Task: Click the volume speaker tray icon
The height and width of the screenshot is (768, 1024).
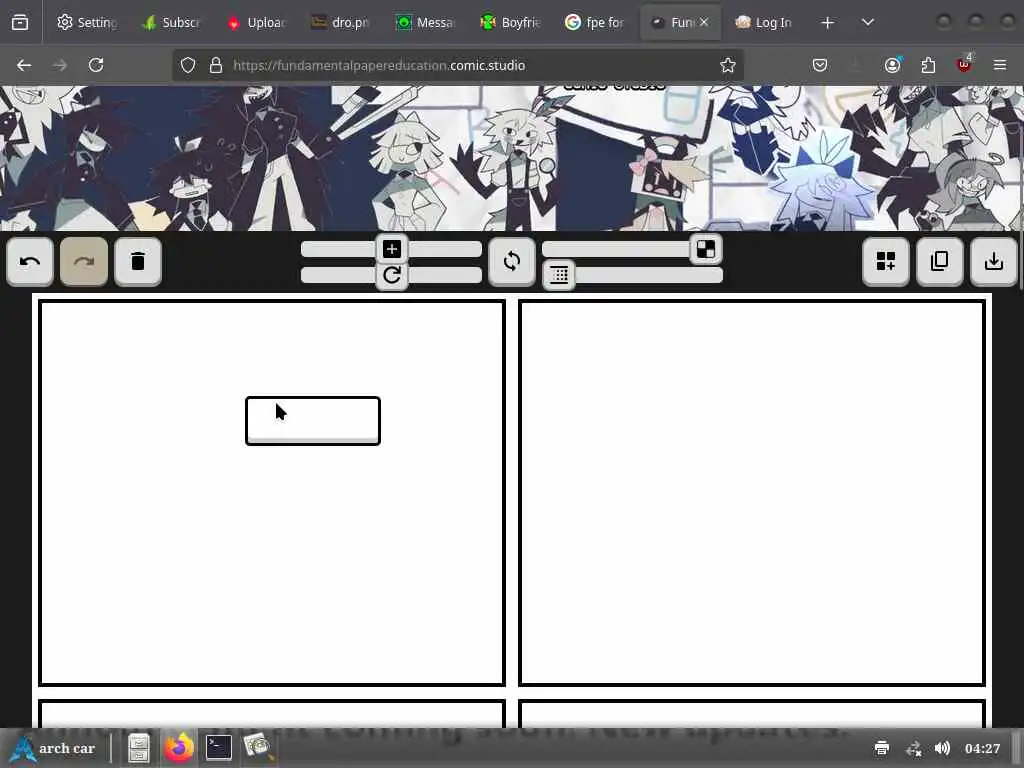Action: coord(942,748)
